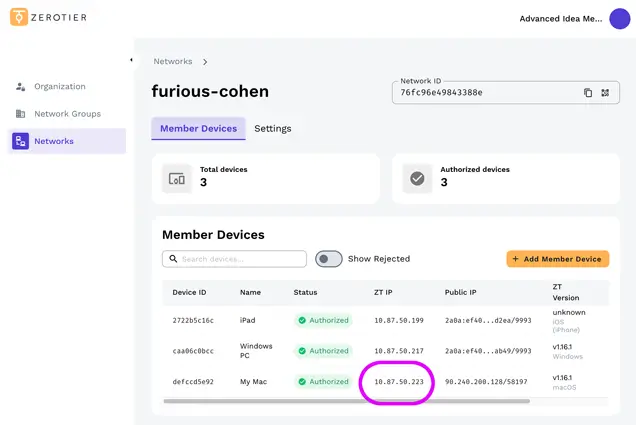Click into the Search devices field
Viewport: 636px width, 425px height.
(240, 259)
